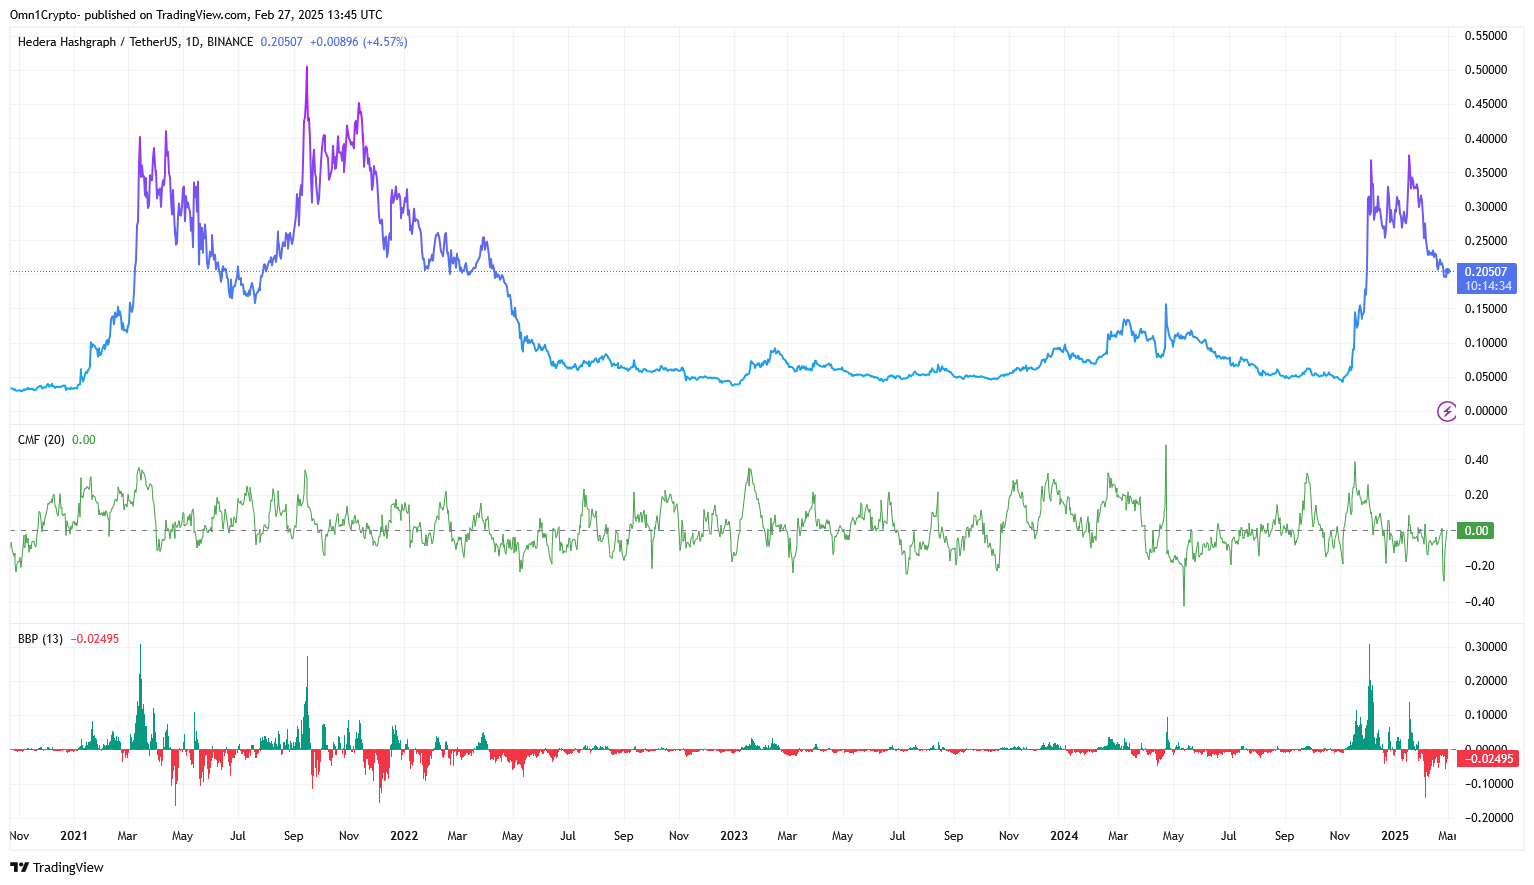Click the 0.40 CMF axis label
This screenshot has height=885, width=1534.
point(1476,460)
